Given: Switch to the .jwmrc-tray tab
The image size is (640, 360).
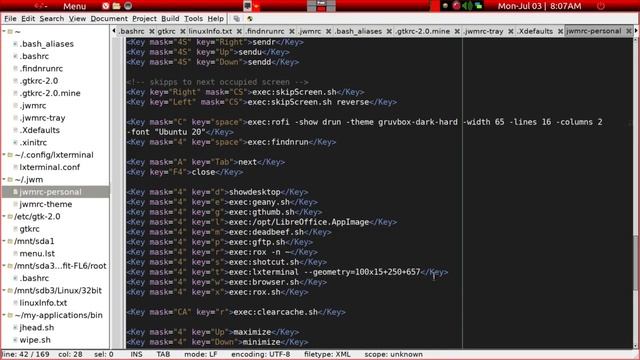Looking at the screenshot, I should (x=483, y=31).
